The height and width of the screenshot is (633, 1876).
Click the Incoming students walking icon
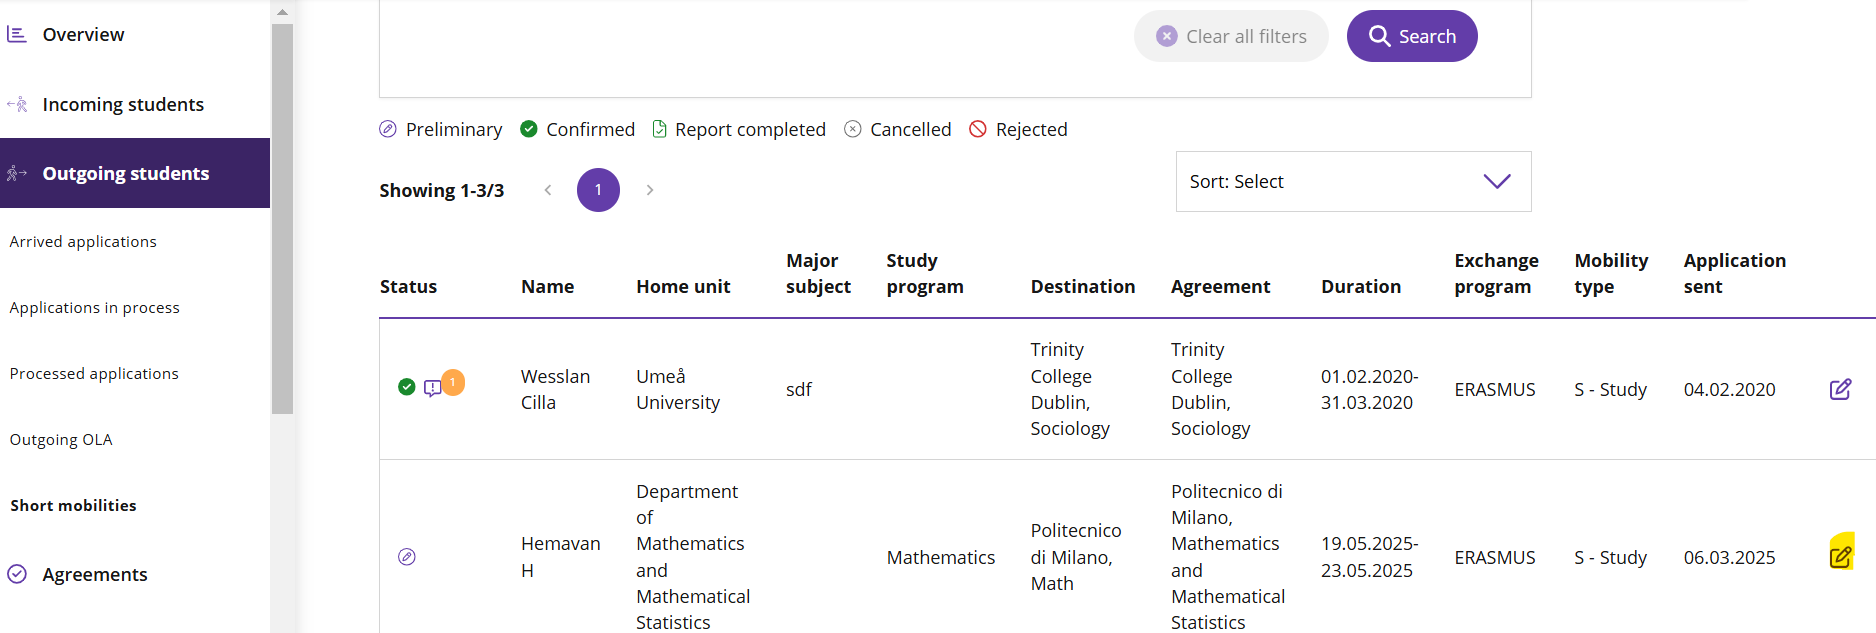17,104
